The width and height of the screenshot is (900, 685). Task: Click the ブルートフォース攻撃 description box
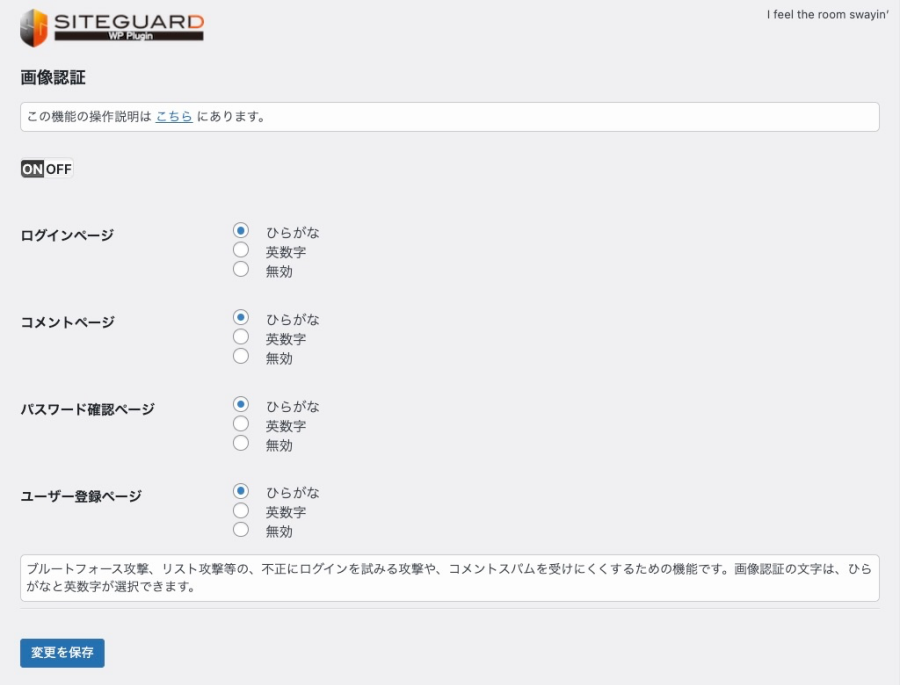(x=449, y=578)
